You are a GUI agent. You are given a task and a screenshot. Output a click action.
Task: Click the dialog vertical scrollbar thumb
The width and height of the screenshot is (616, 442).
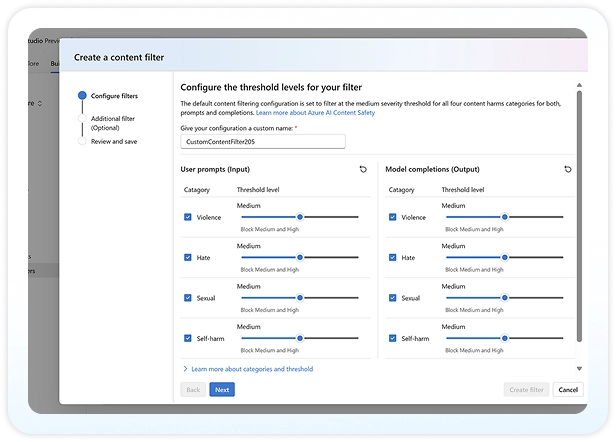[579, 216]
